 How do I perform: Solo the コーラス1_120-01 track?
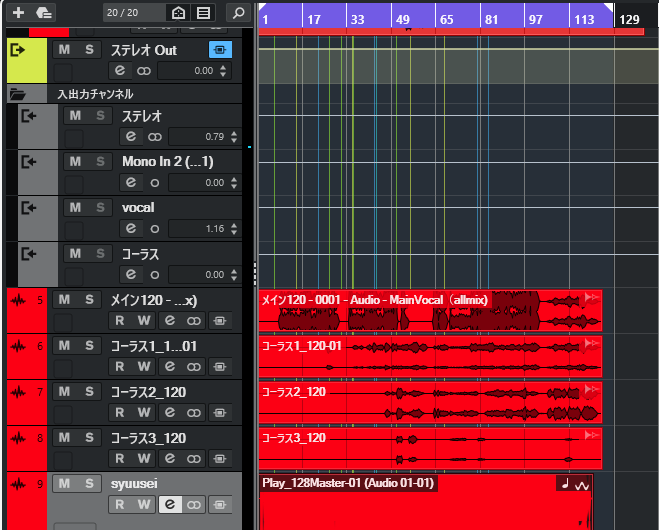pyautogui.click(x=90, y=345)
